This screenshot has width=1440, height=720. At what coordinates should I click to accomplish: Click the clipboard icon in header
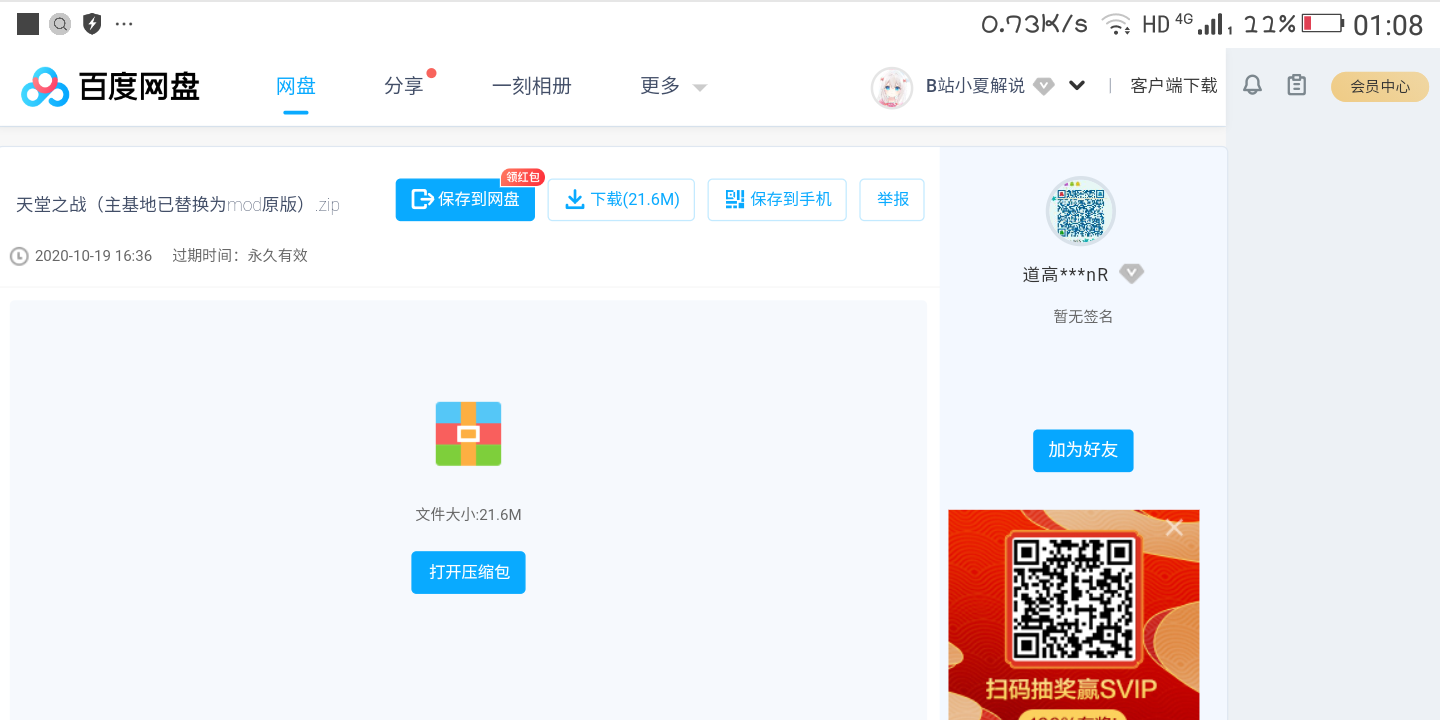point(1297,86)
